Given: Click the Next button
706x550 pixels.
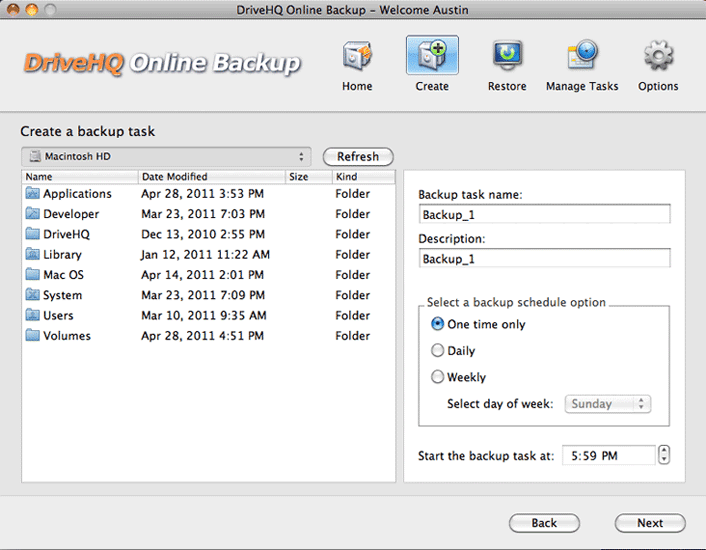Looking at the screenshot, I should pos(650,523).
